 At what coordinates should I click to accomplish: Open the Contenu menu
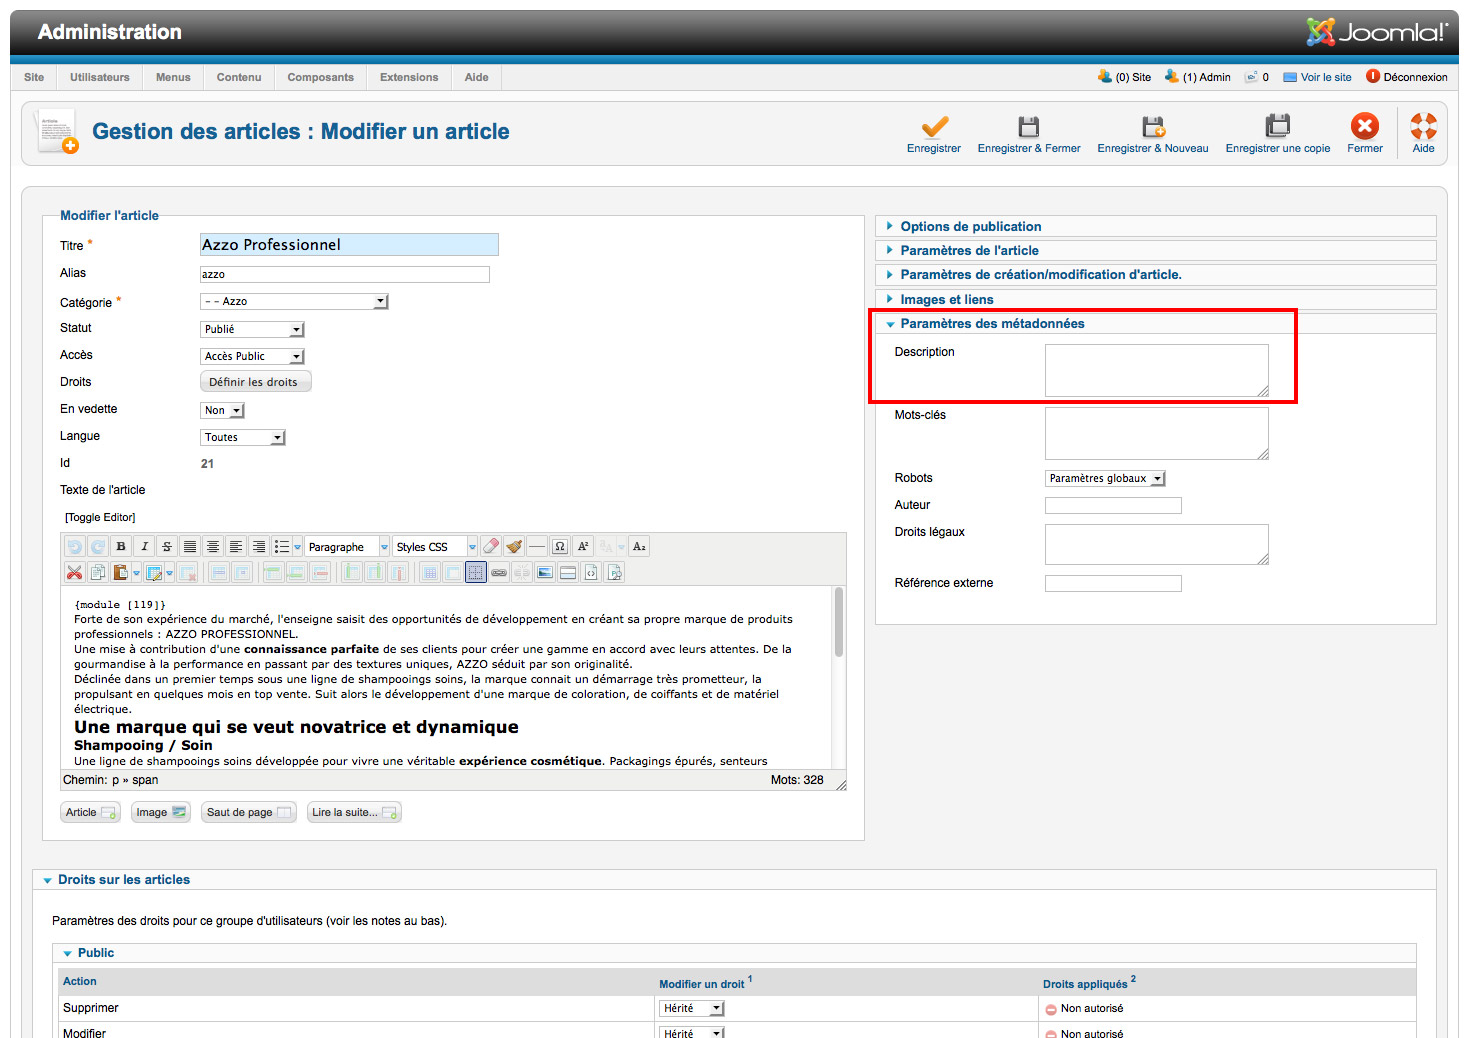(239, 77)
